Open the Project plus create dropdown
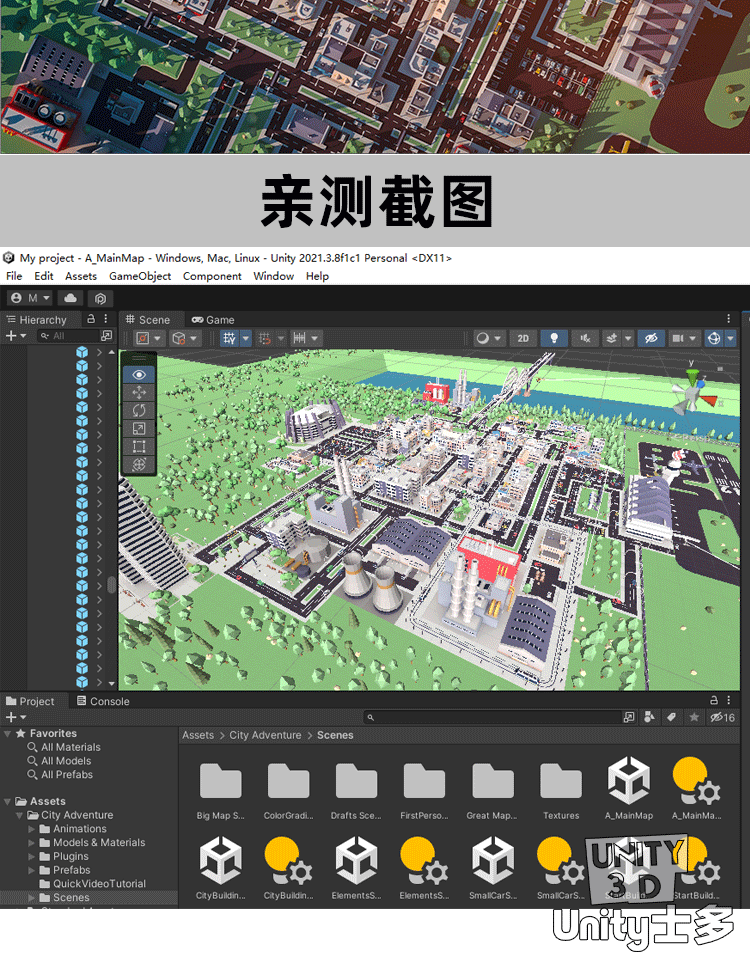Screen dimensions: 750x960 pyautogui.click(x=16, y=717)
